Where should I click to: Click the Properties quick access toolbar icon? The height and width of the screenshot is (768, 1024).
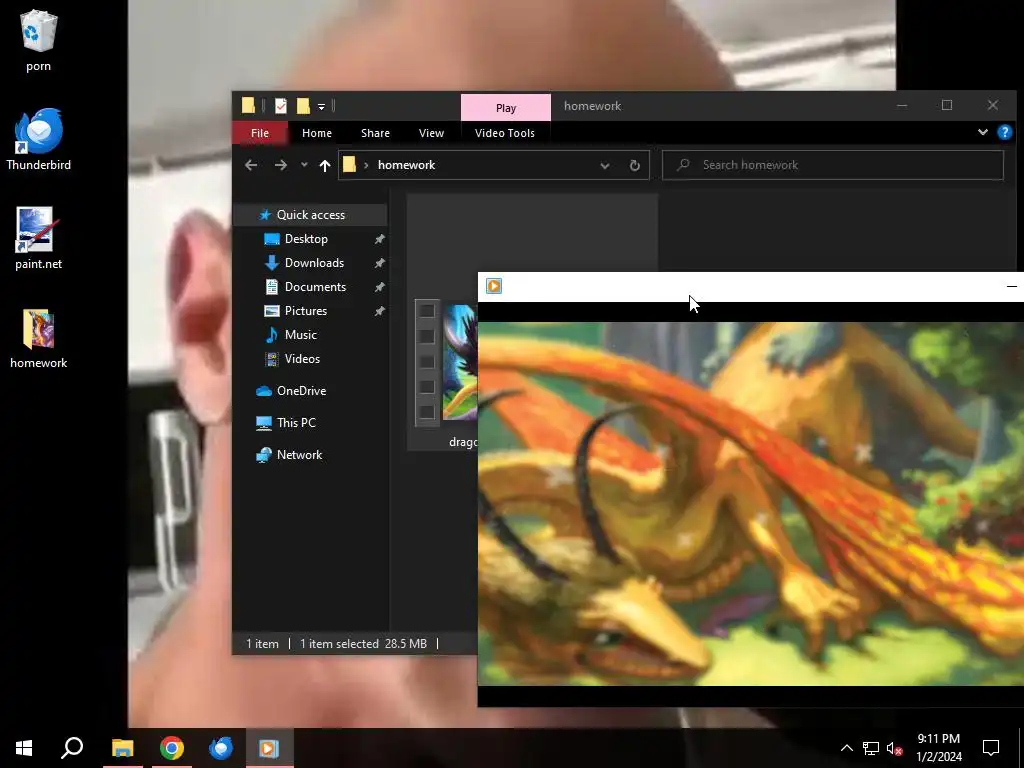tap(281, 106)
